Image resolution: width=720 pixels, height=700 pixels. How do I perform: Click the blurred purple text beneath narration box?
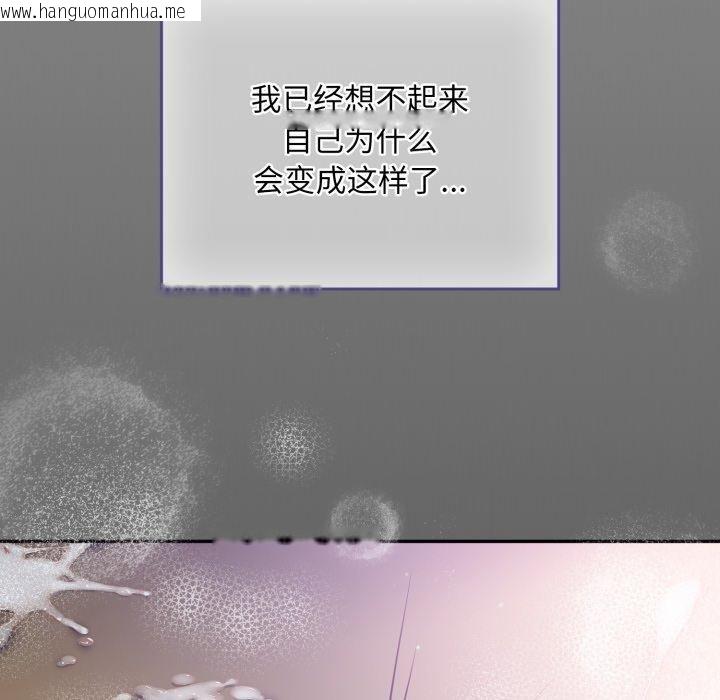[240, 292]
